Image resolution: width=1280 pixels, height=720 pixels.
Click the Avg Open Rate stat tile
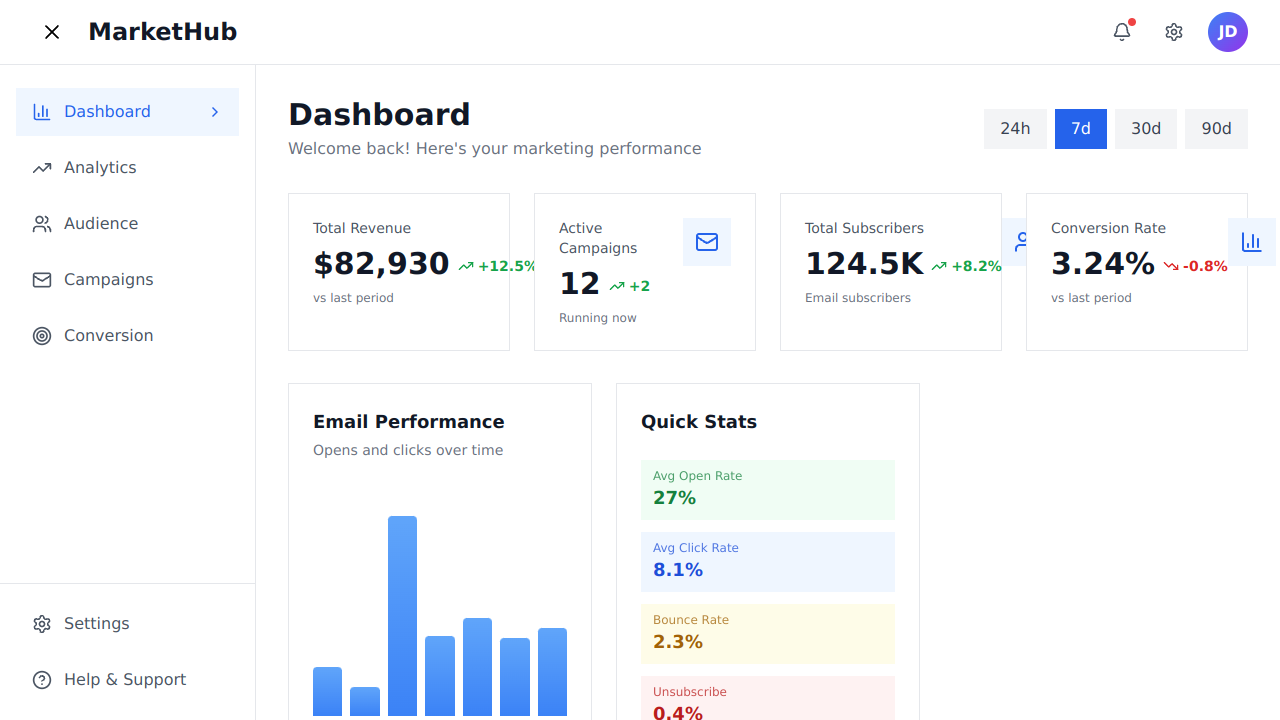coord(767,489)
